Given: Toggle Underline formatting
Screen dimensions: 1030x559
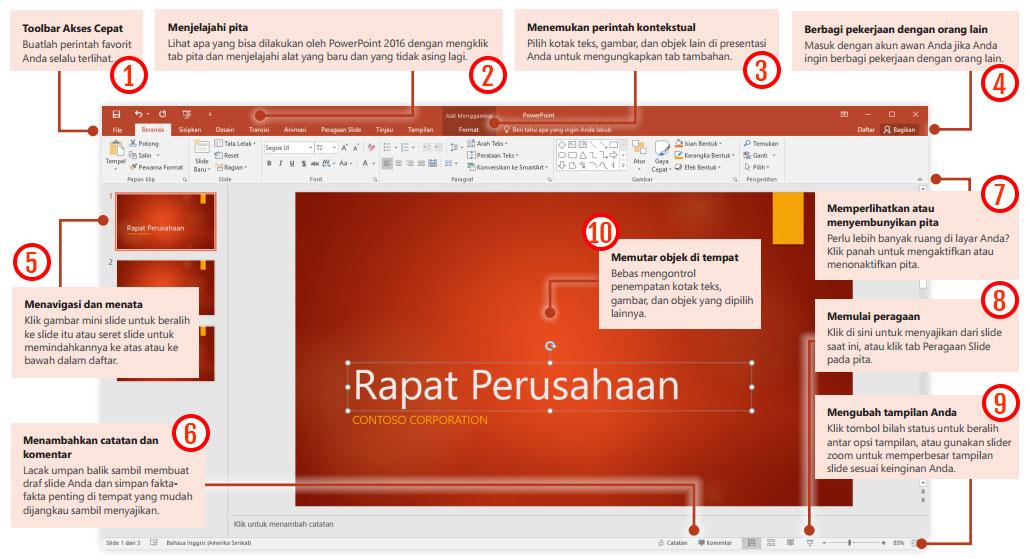Looking at the screenshot, I should [x=292, y=163].
